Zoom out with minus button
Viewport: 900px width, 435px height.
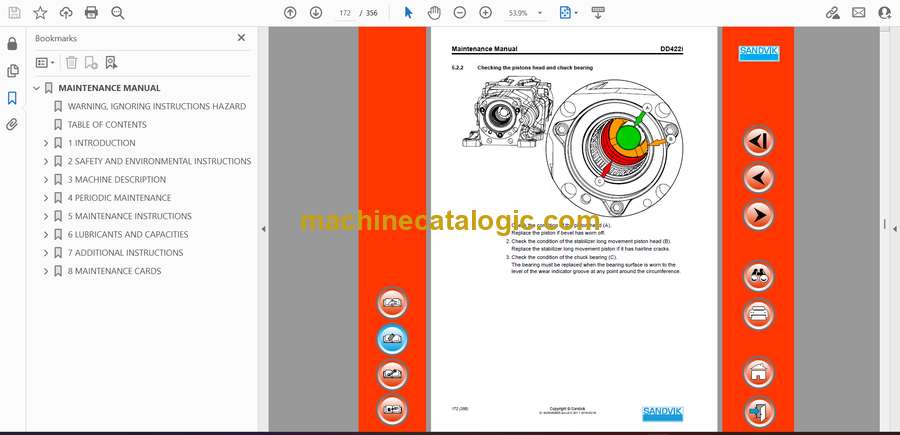point(460,13)
